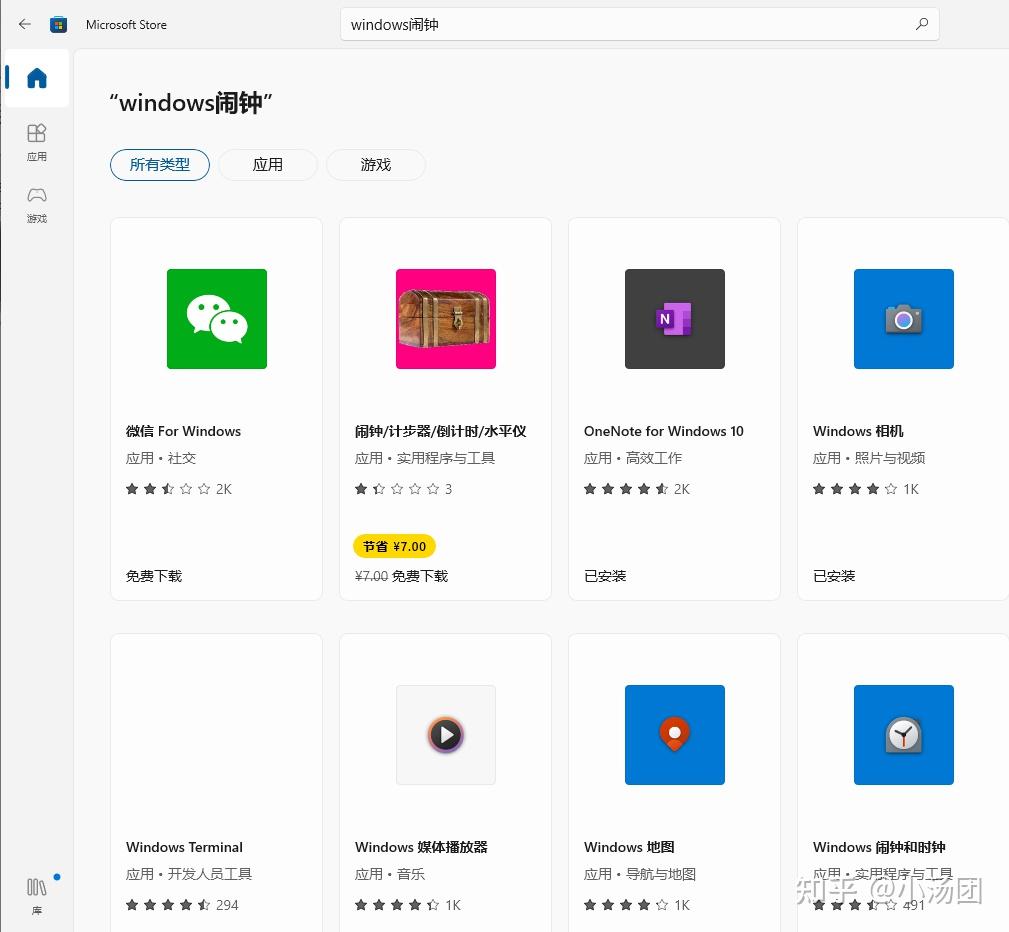Screen dimensions: 1009x932
Task: Open the 库 library sidebar icon
Action: click(37, 895)
